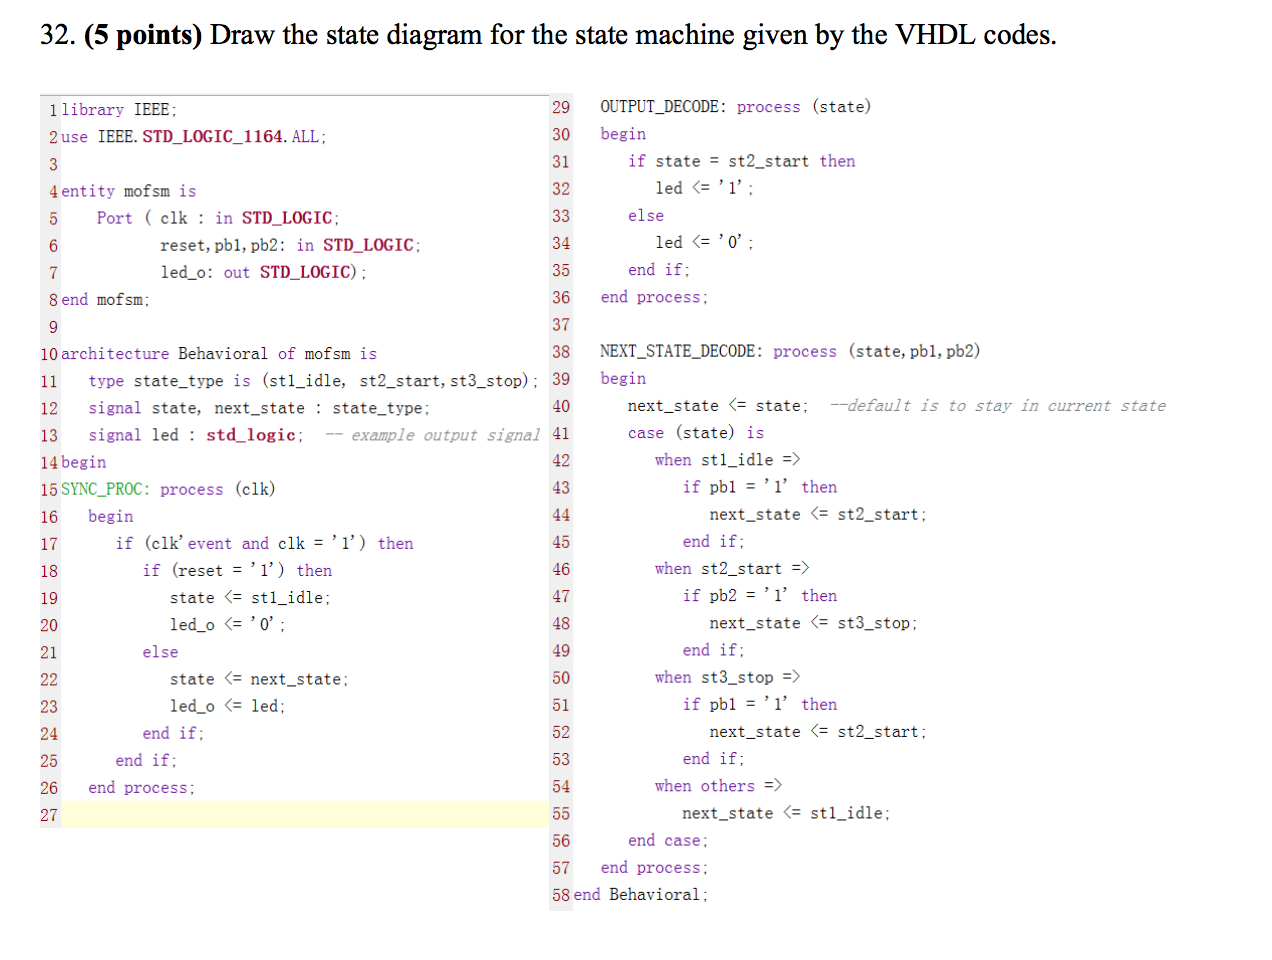Click the example output signal comment on line 13
The image size is (1272, 960).
[444, 435]
